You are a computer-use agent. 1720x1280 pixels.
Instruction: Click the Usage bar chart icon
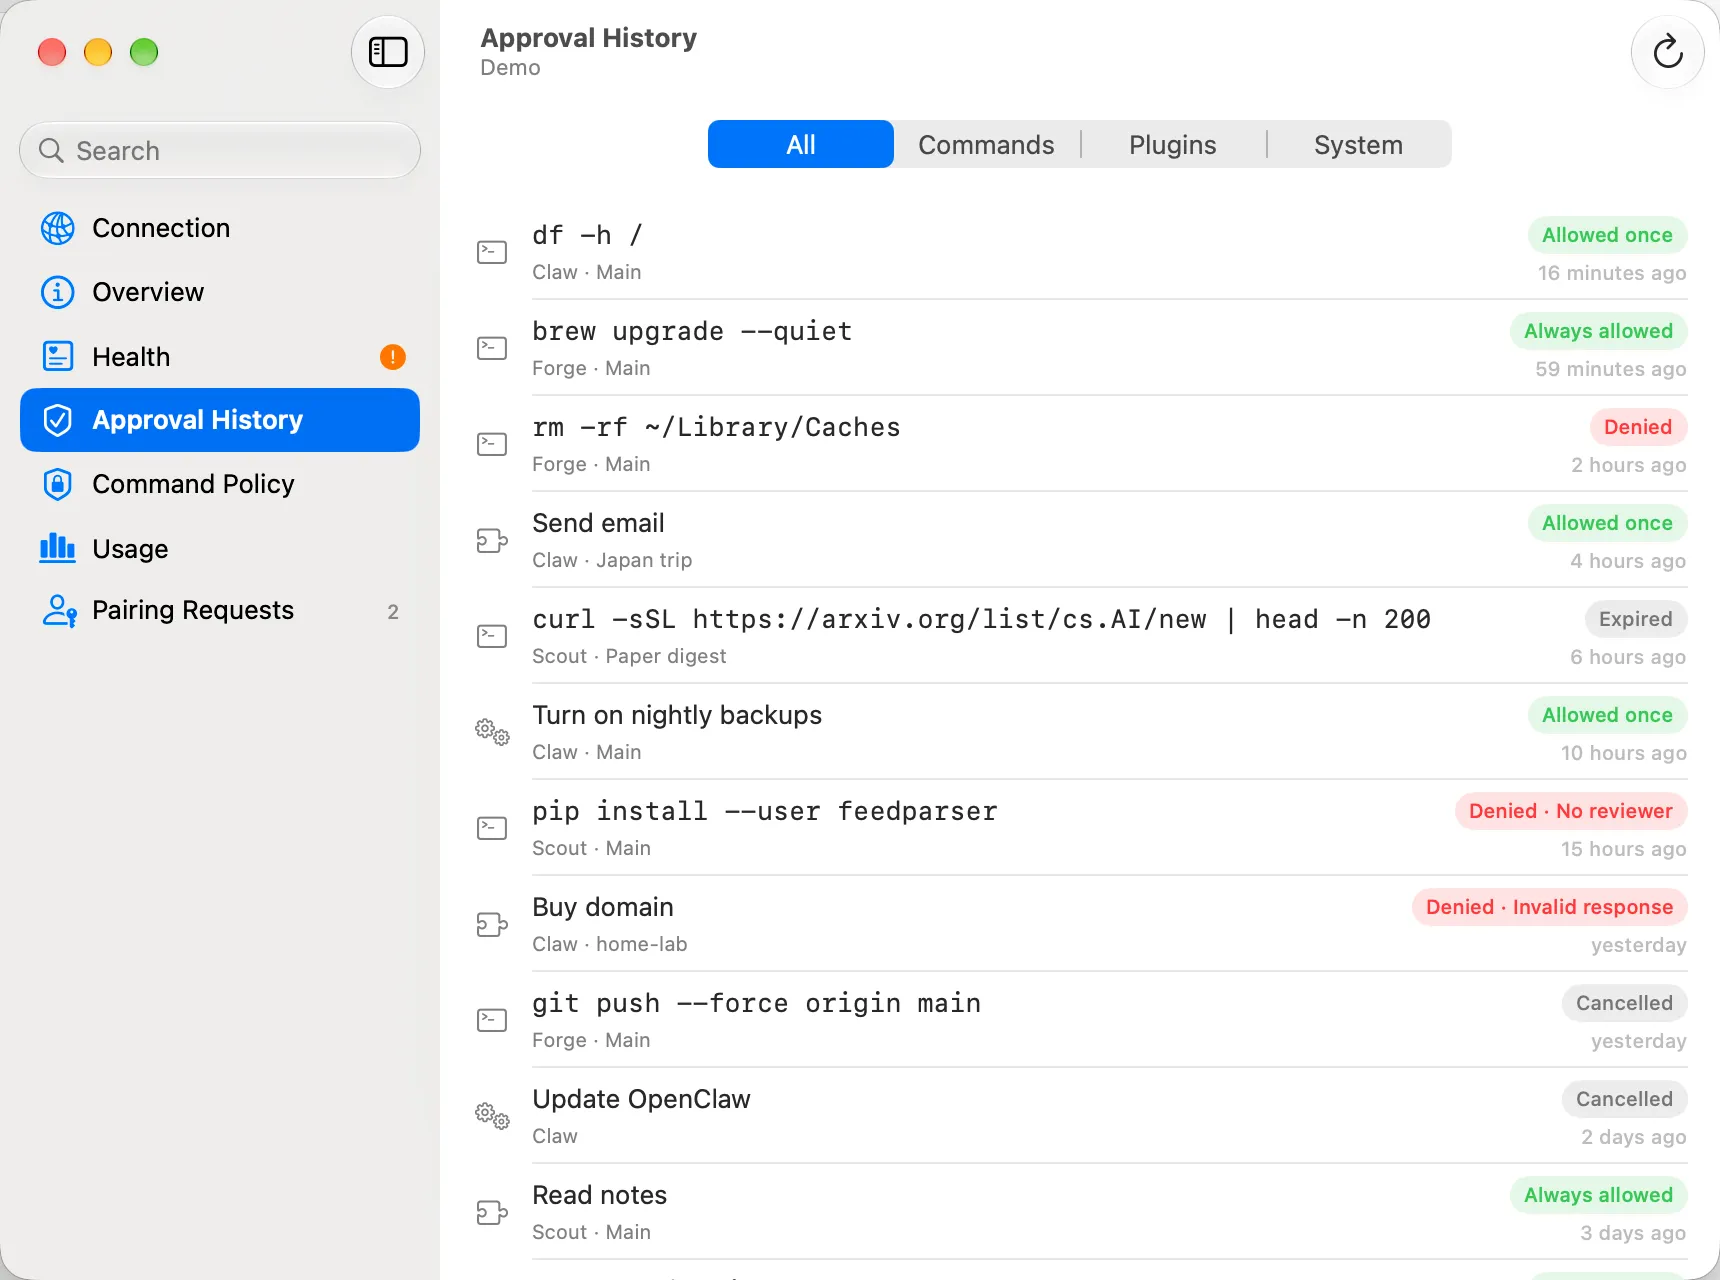point(58,548)
